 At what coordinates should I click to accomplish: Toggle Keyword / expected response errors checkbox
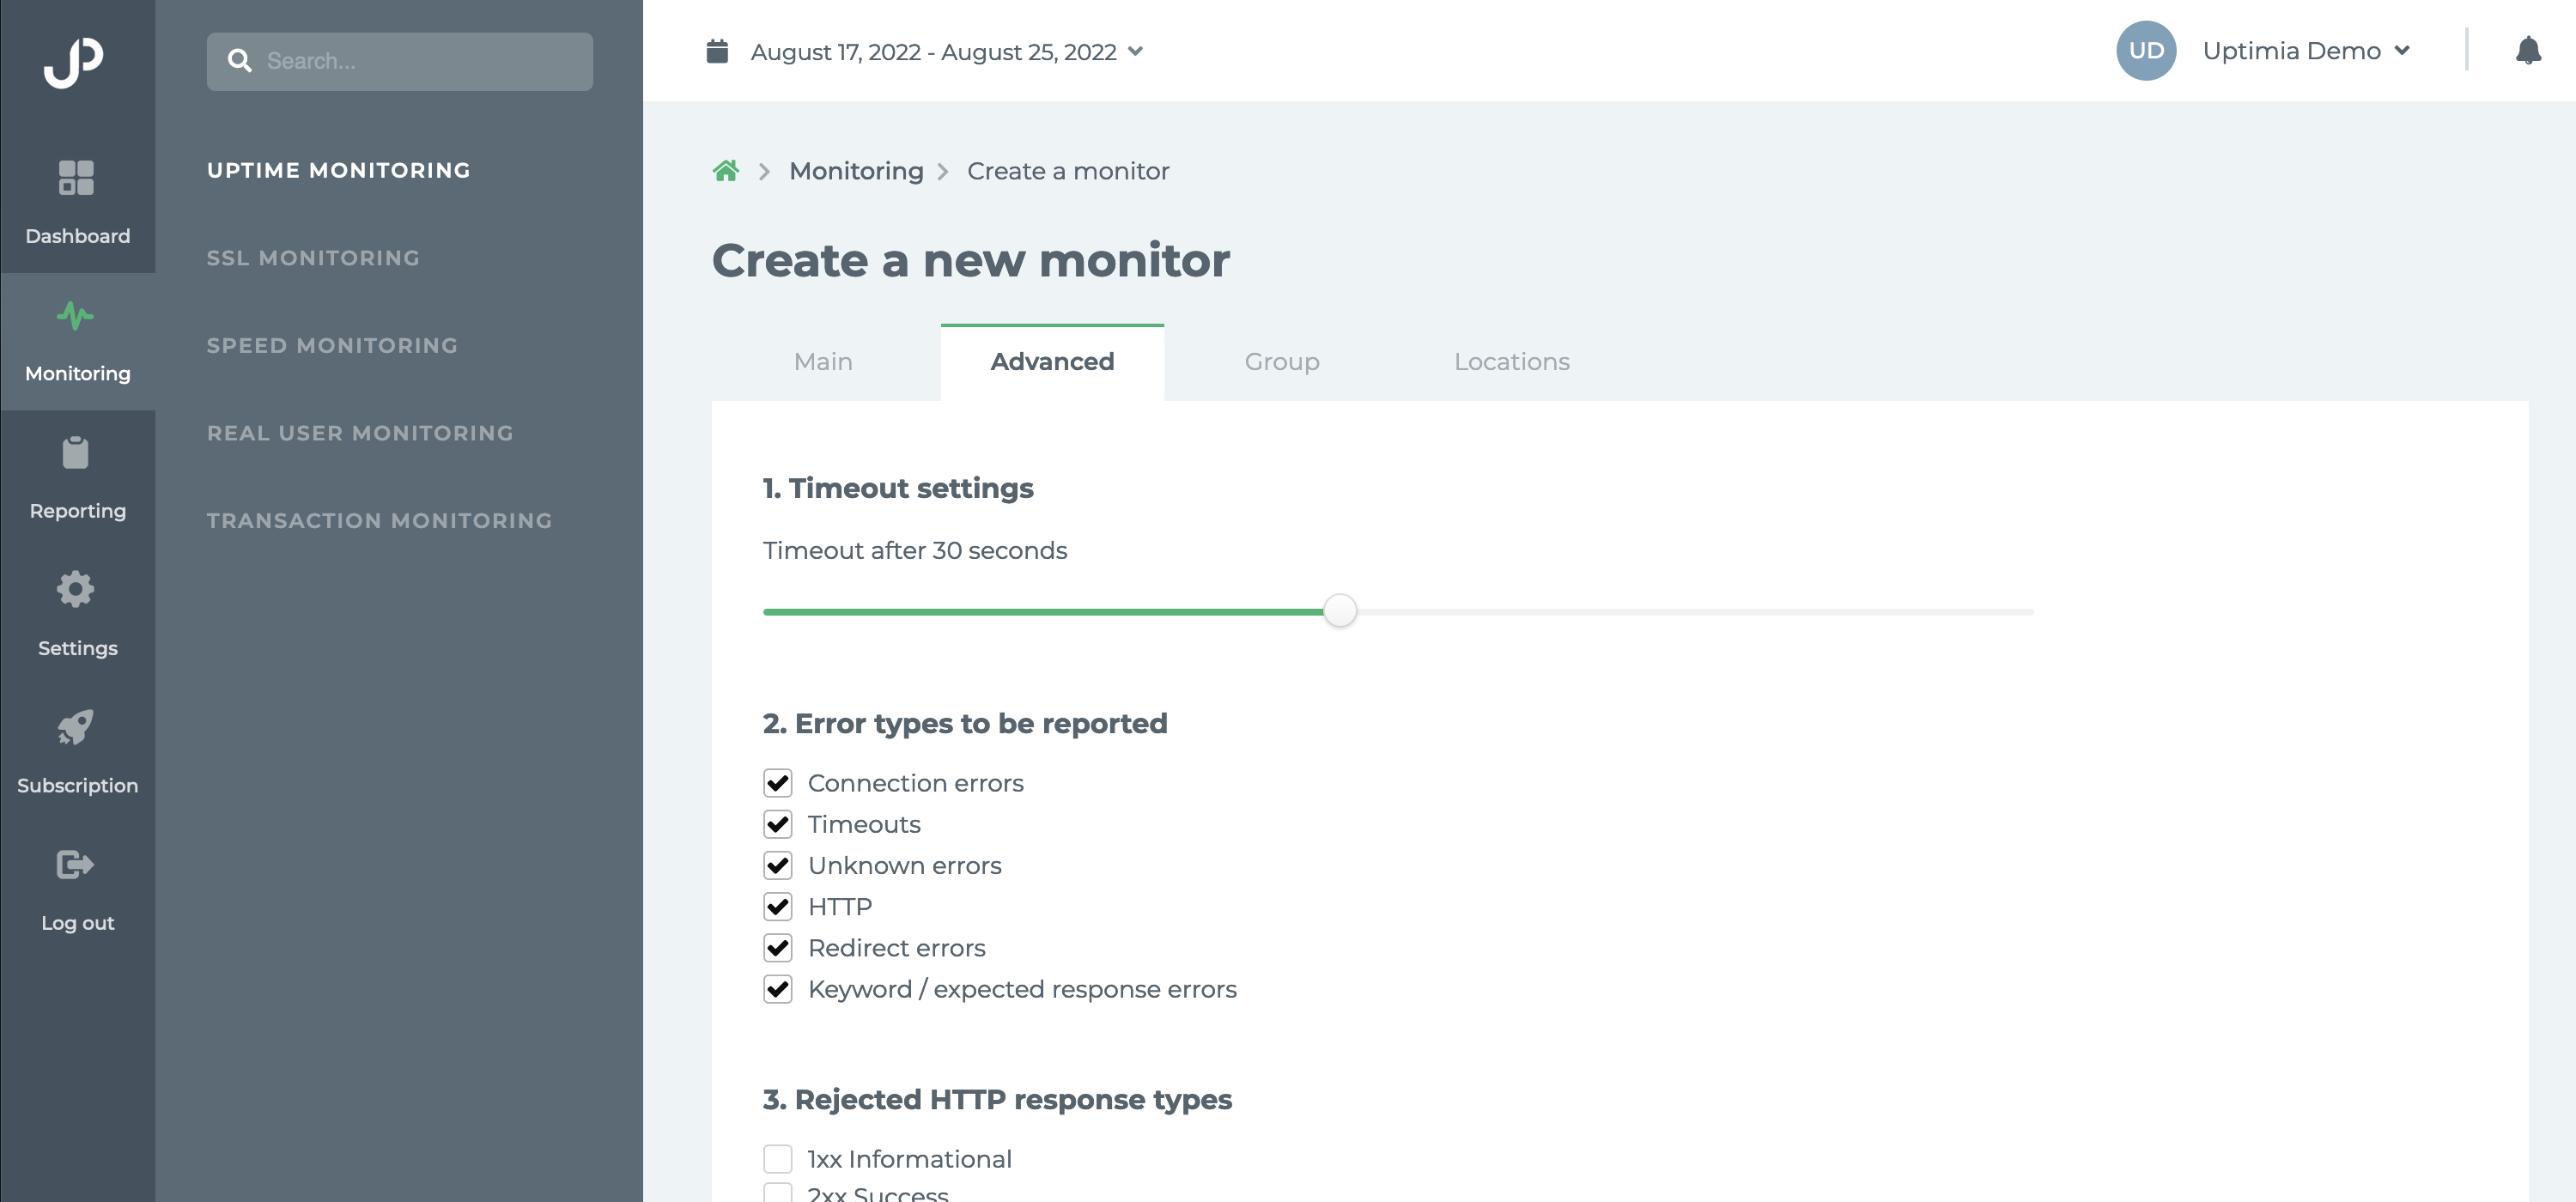coord(778,989)
